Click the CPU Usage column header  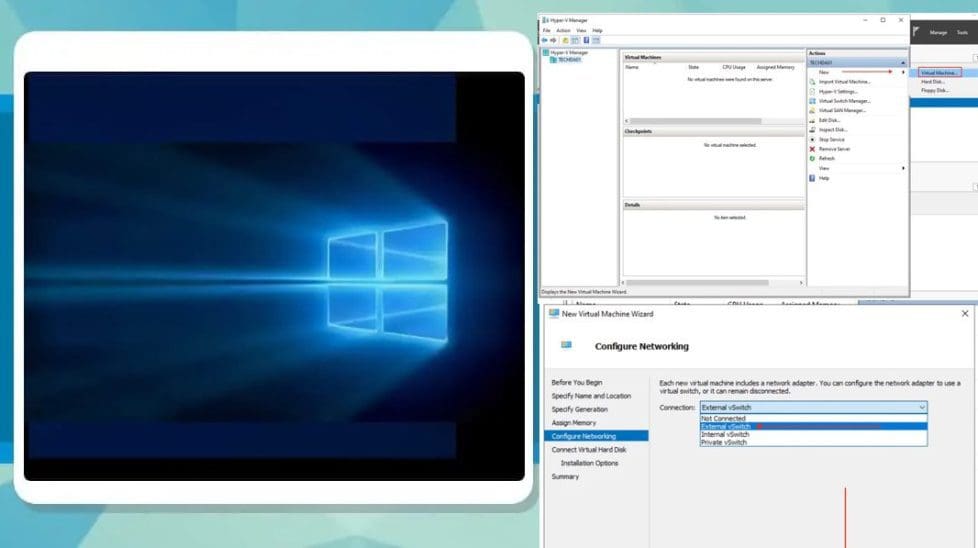coord(734,67)
